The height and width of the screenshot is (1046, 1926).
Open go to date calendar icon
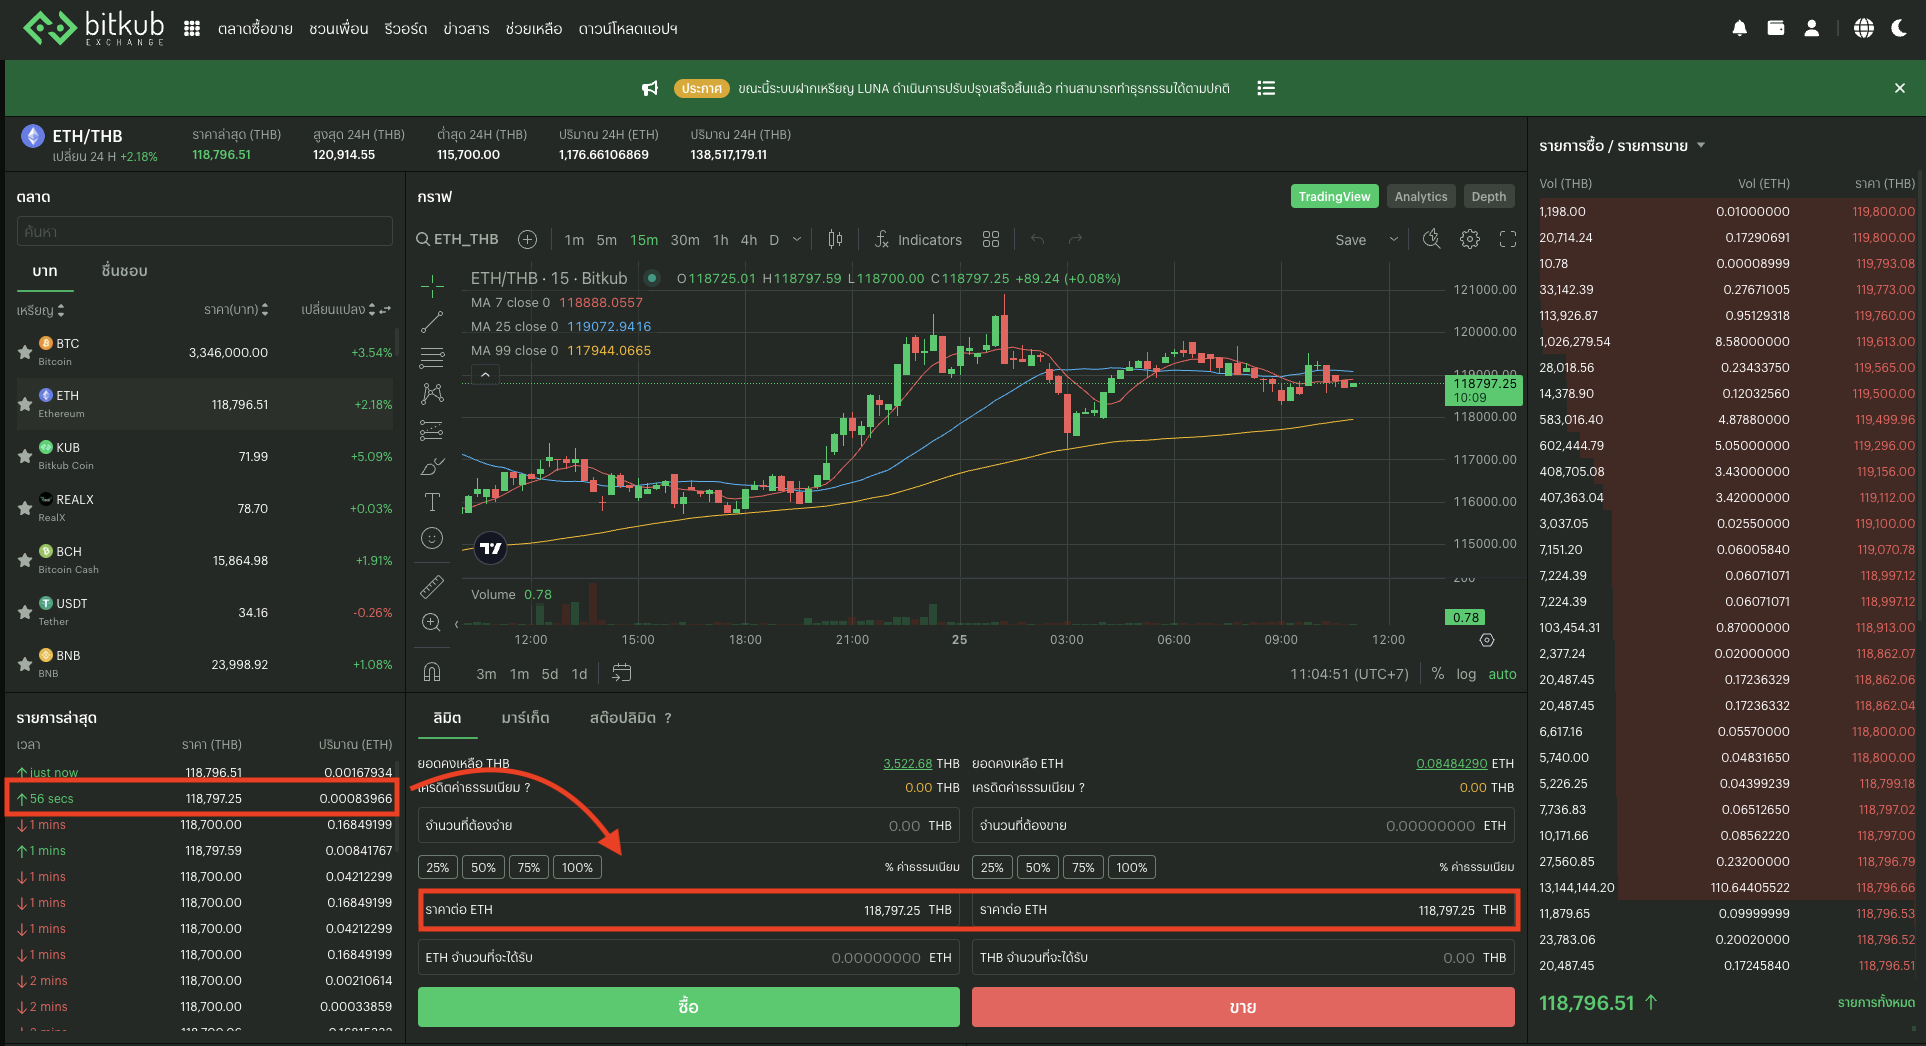point(621,673)
